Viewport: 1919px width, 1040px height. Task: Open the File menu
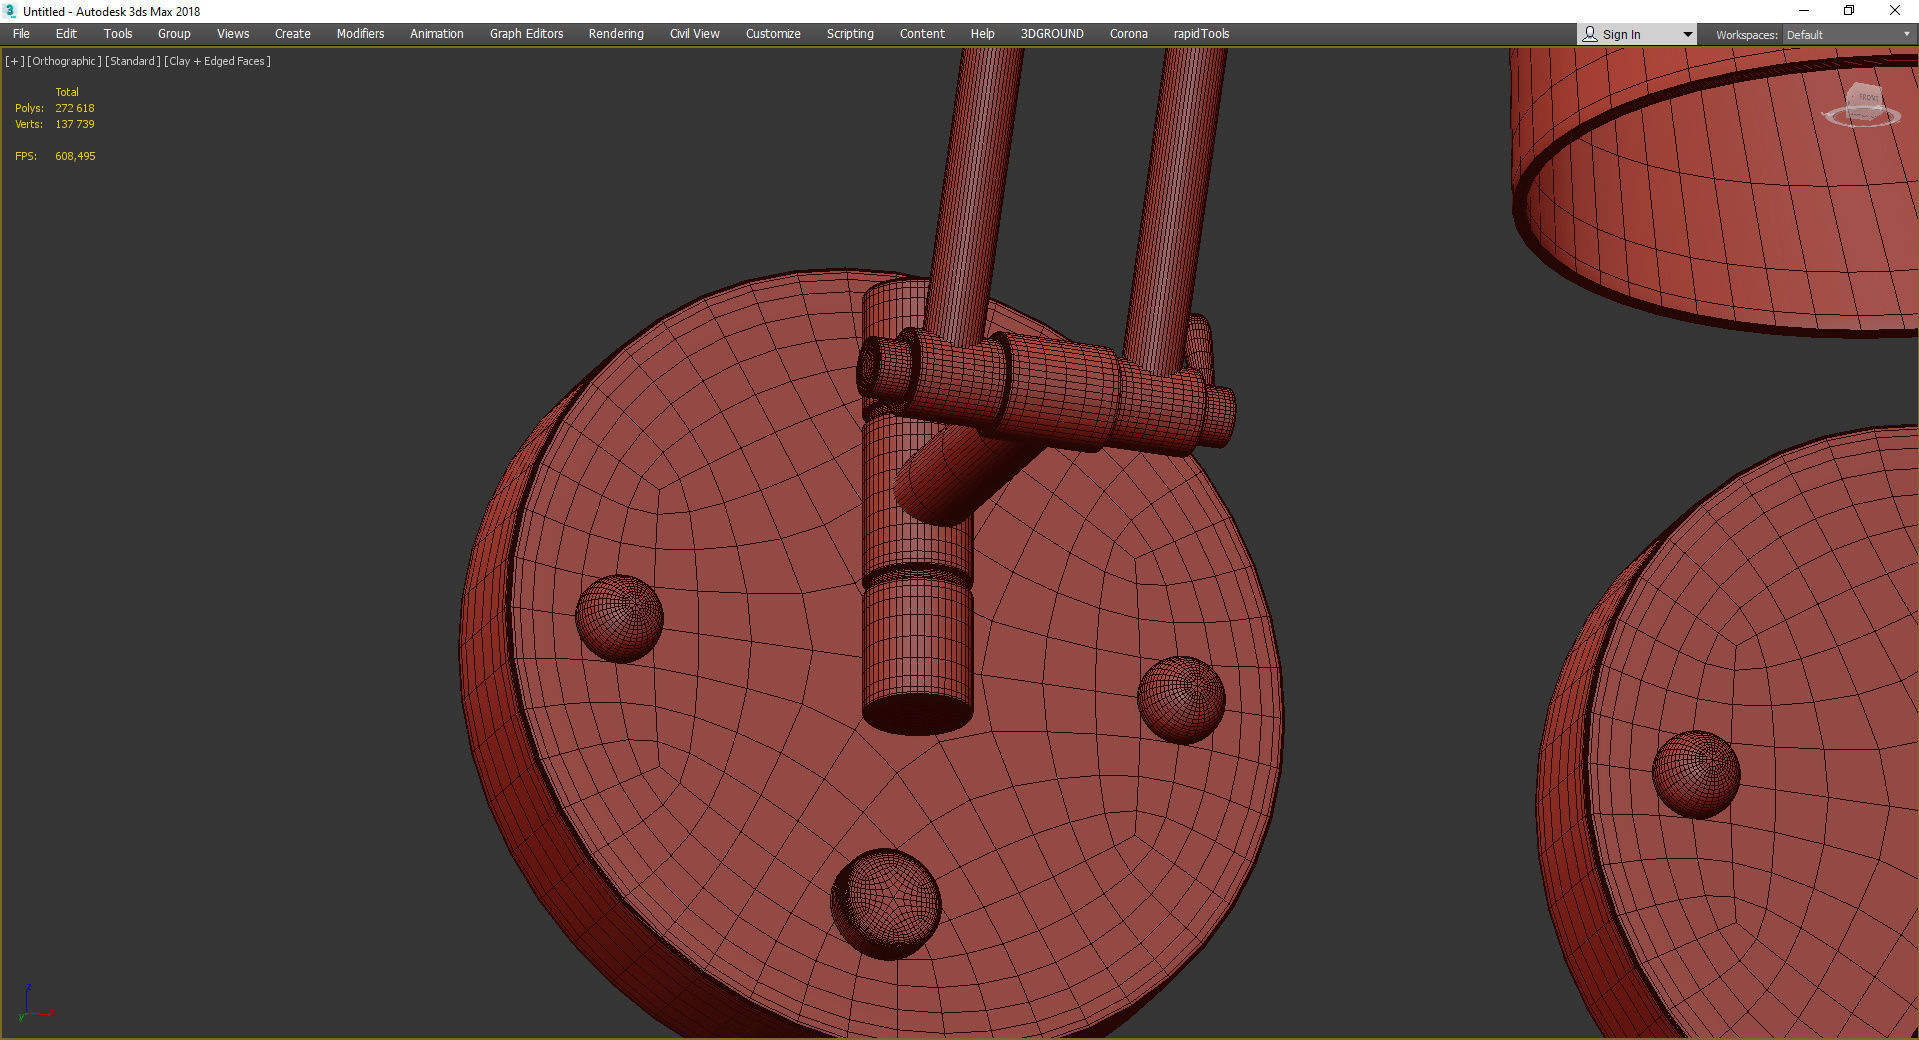point(21,34)
